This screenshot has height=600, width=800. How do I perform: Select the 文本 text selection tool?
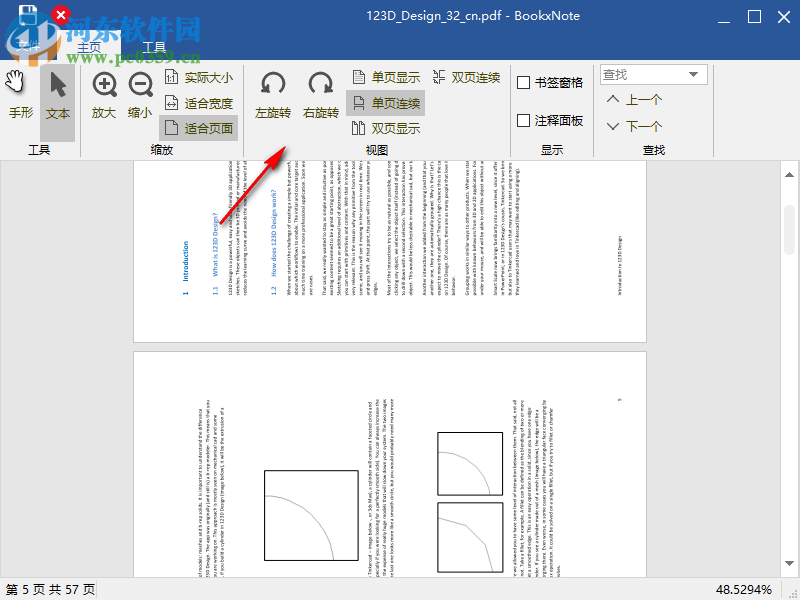[57, 97]
